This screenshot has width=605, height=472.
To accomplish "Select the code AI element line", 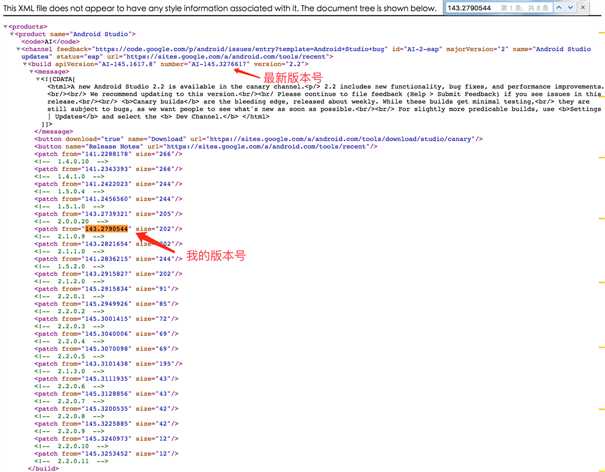I will tap(51, 42).
